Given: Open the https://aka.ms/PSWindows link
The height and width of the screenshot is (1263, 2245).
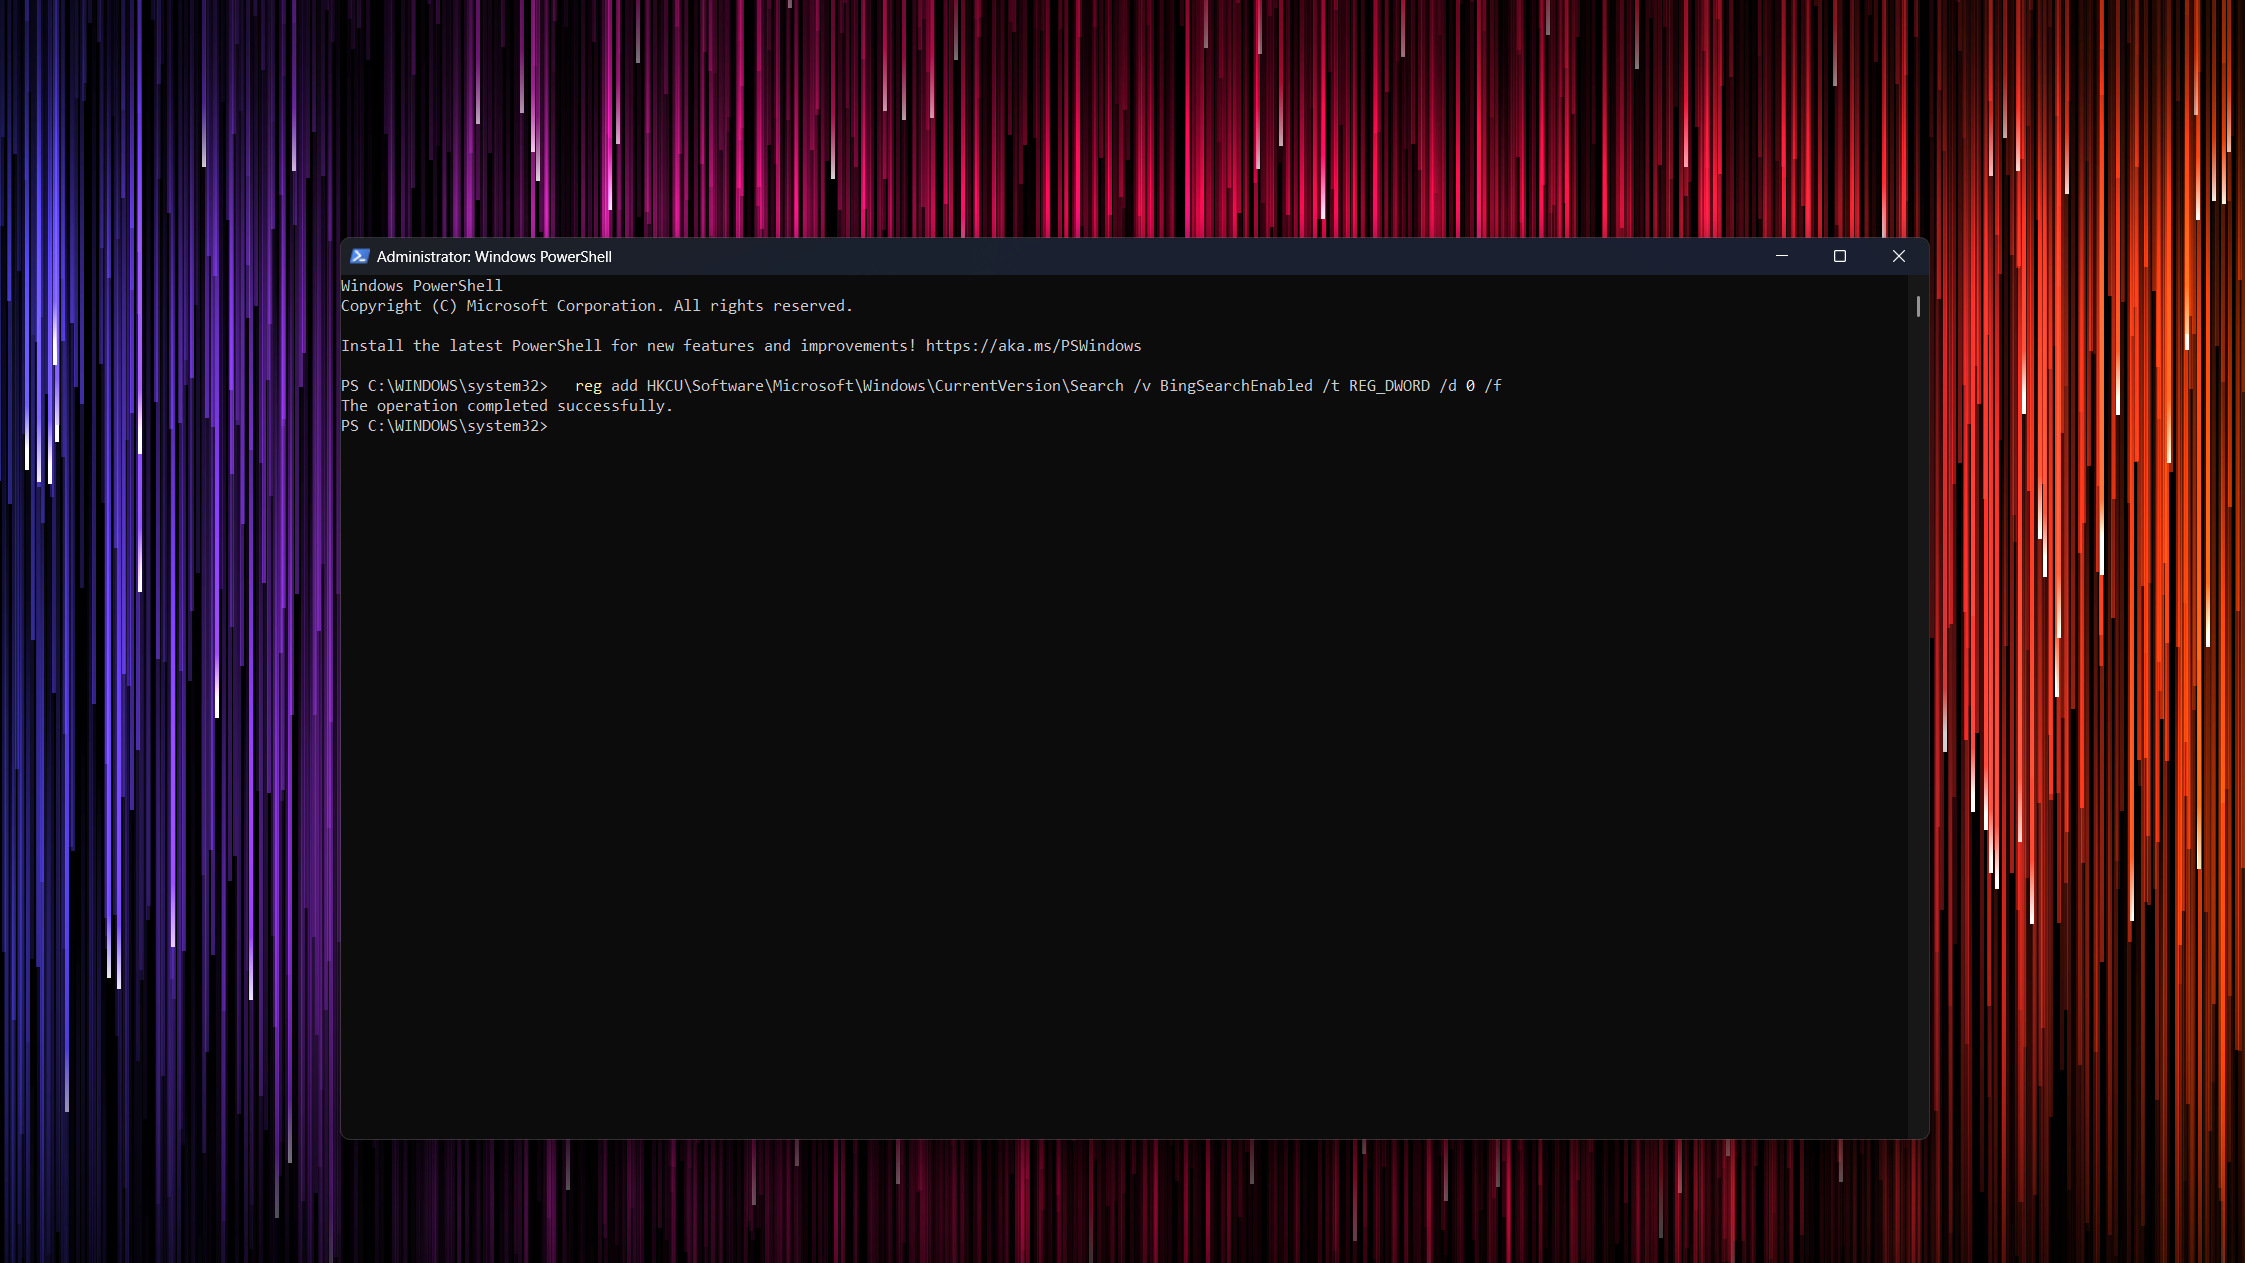Looking at the screenshot, I should tap(1033, 346).
